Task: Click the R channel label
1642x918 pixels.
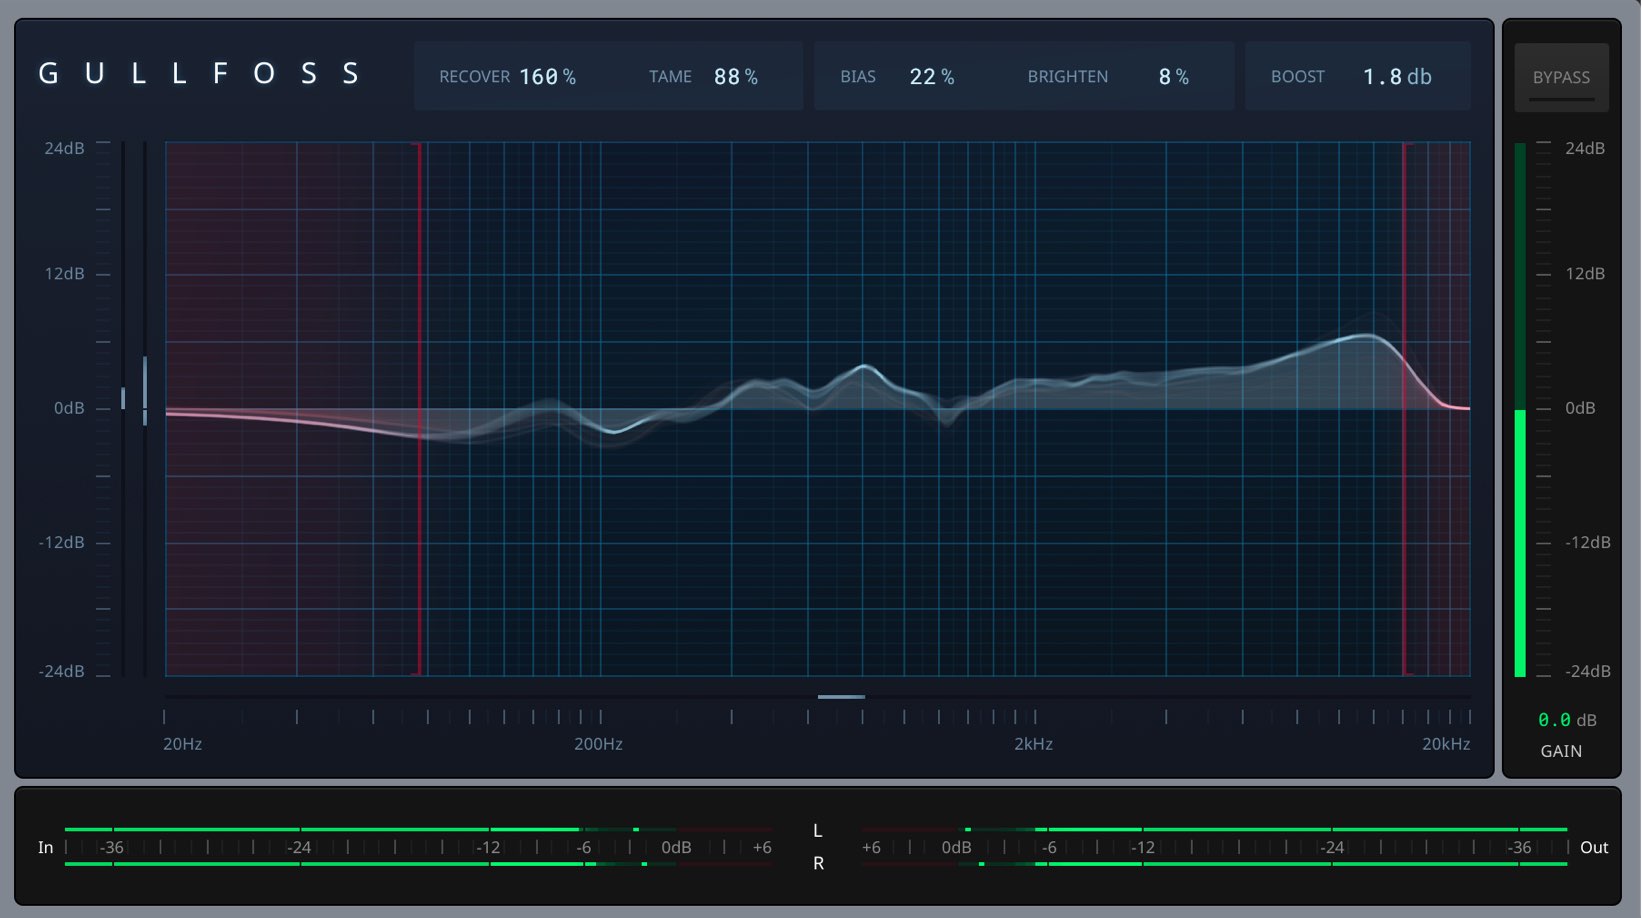Action: (x=818, y=863)
